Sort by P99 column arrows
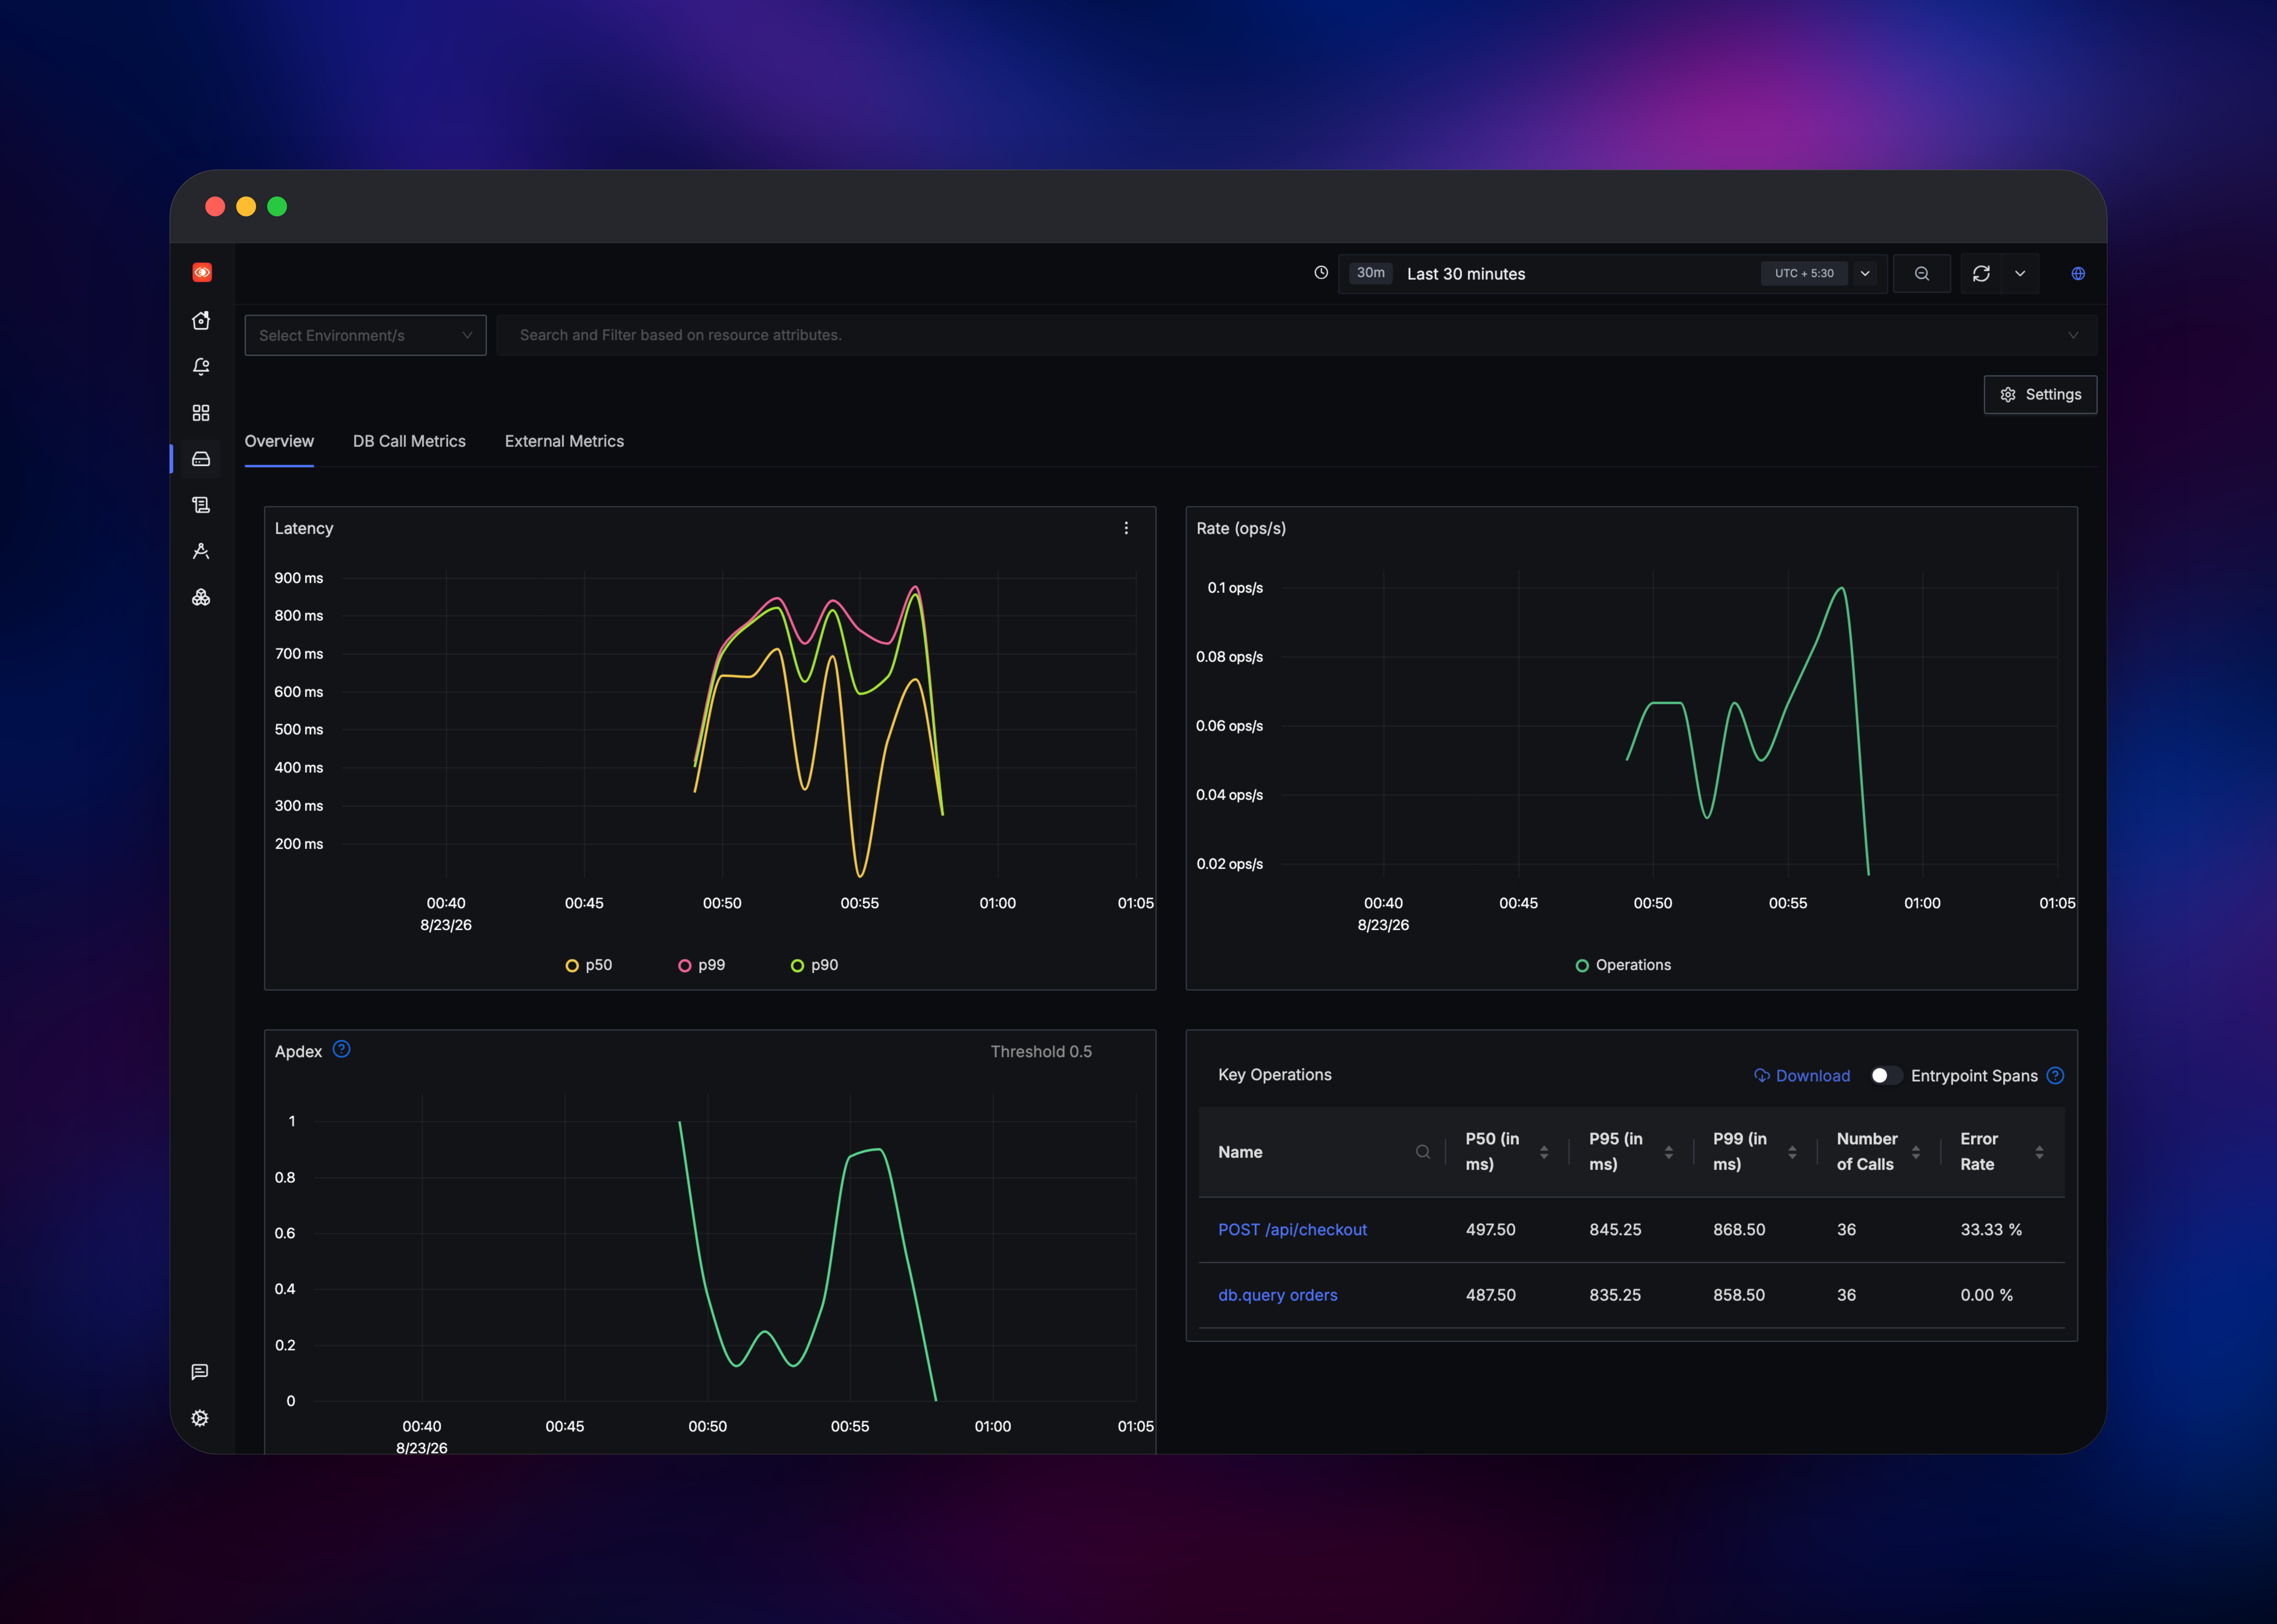The height and width of the screenshot is (1624, 2277). click(1792, 1152)
